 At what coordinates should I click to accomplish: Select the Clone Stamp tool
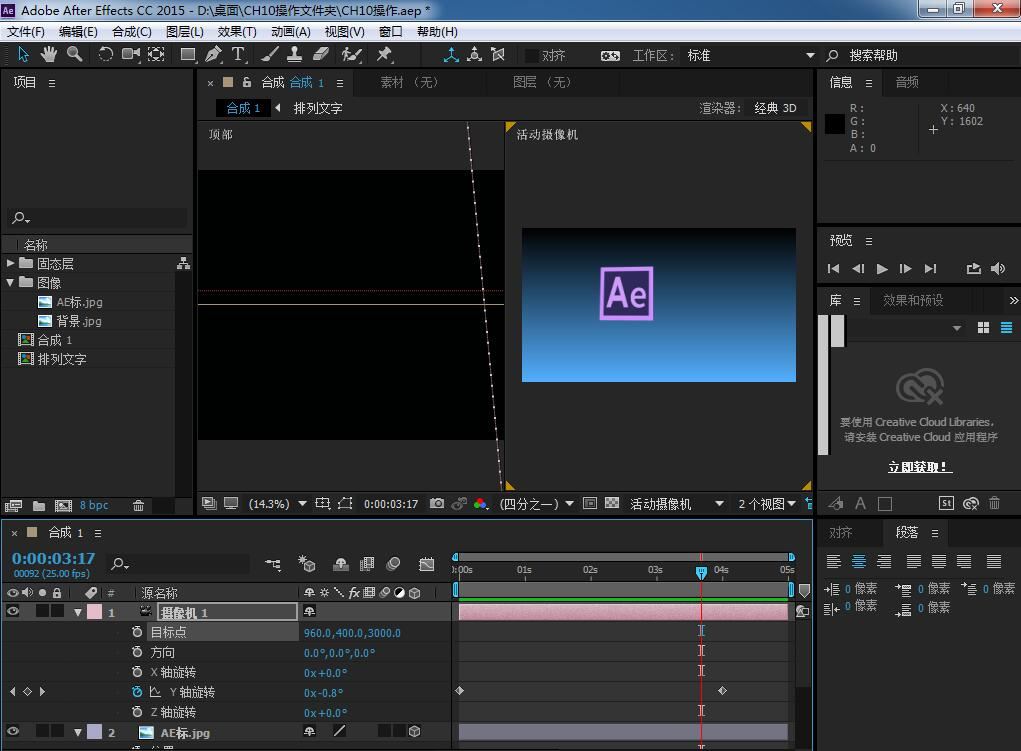click(x=294, y=55)
